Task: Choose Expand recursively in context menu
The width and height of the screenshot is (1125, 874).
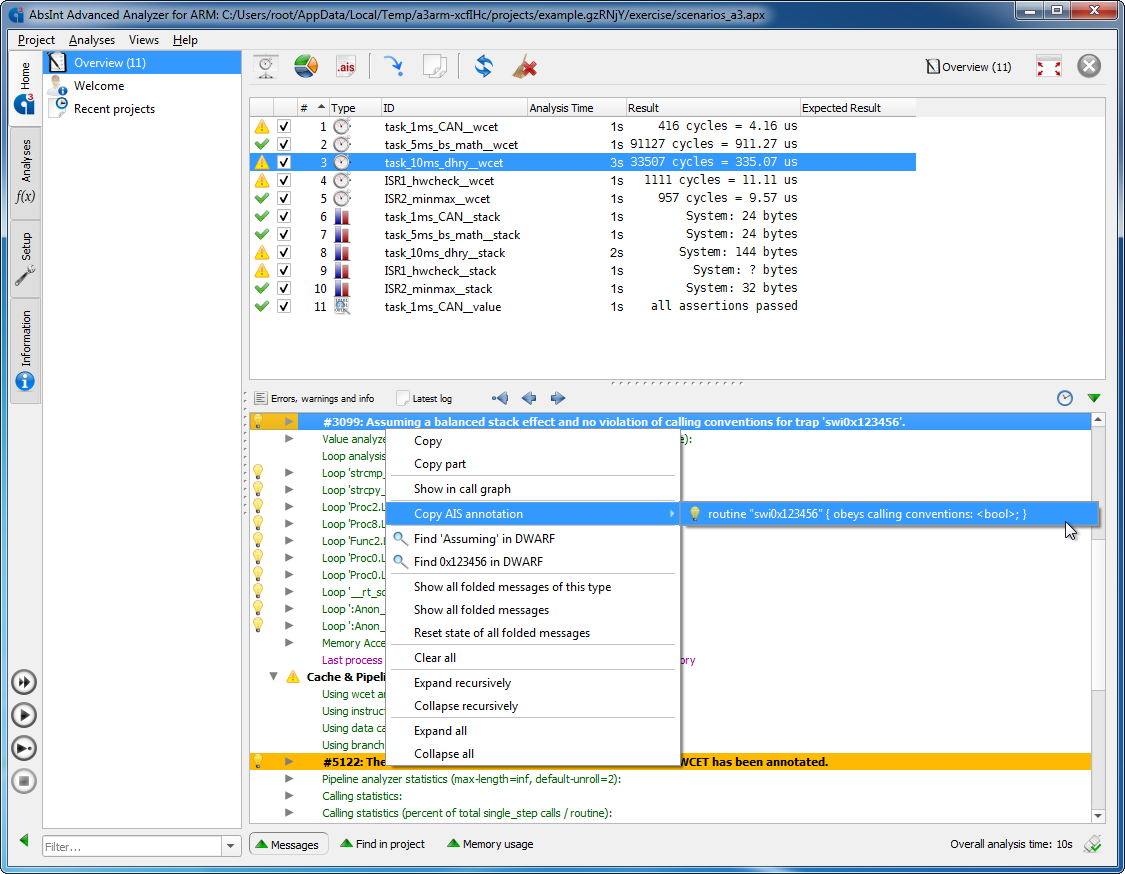Action: [533, 682]
